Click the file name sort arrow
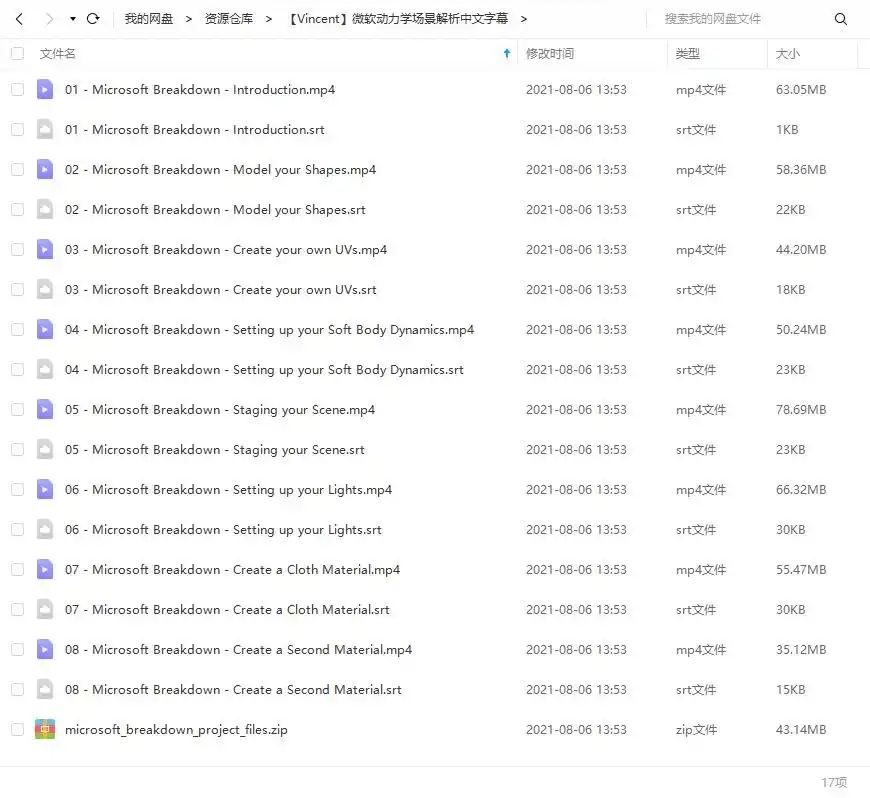This screenshot has height=798, width=870. pyautogui.click(x=507, y=54)
